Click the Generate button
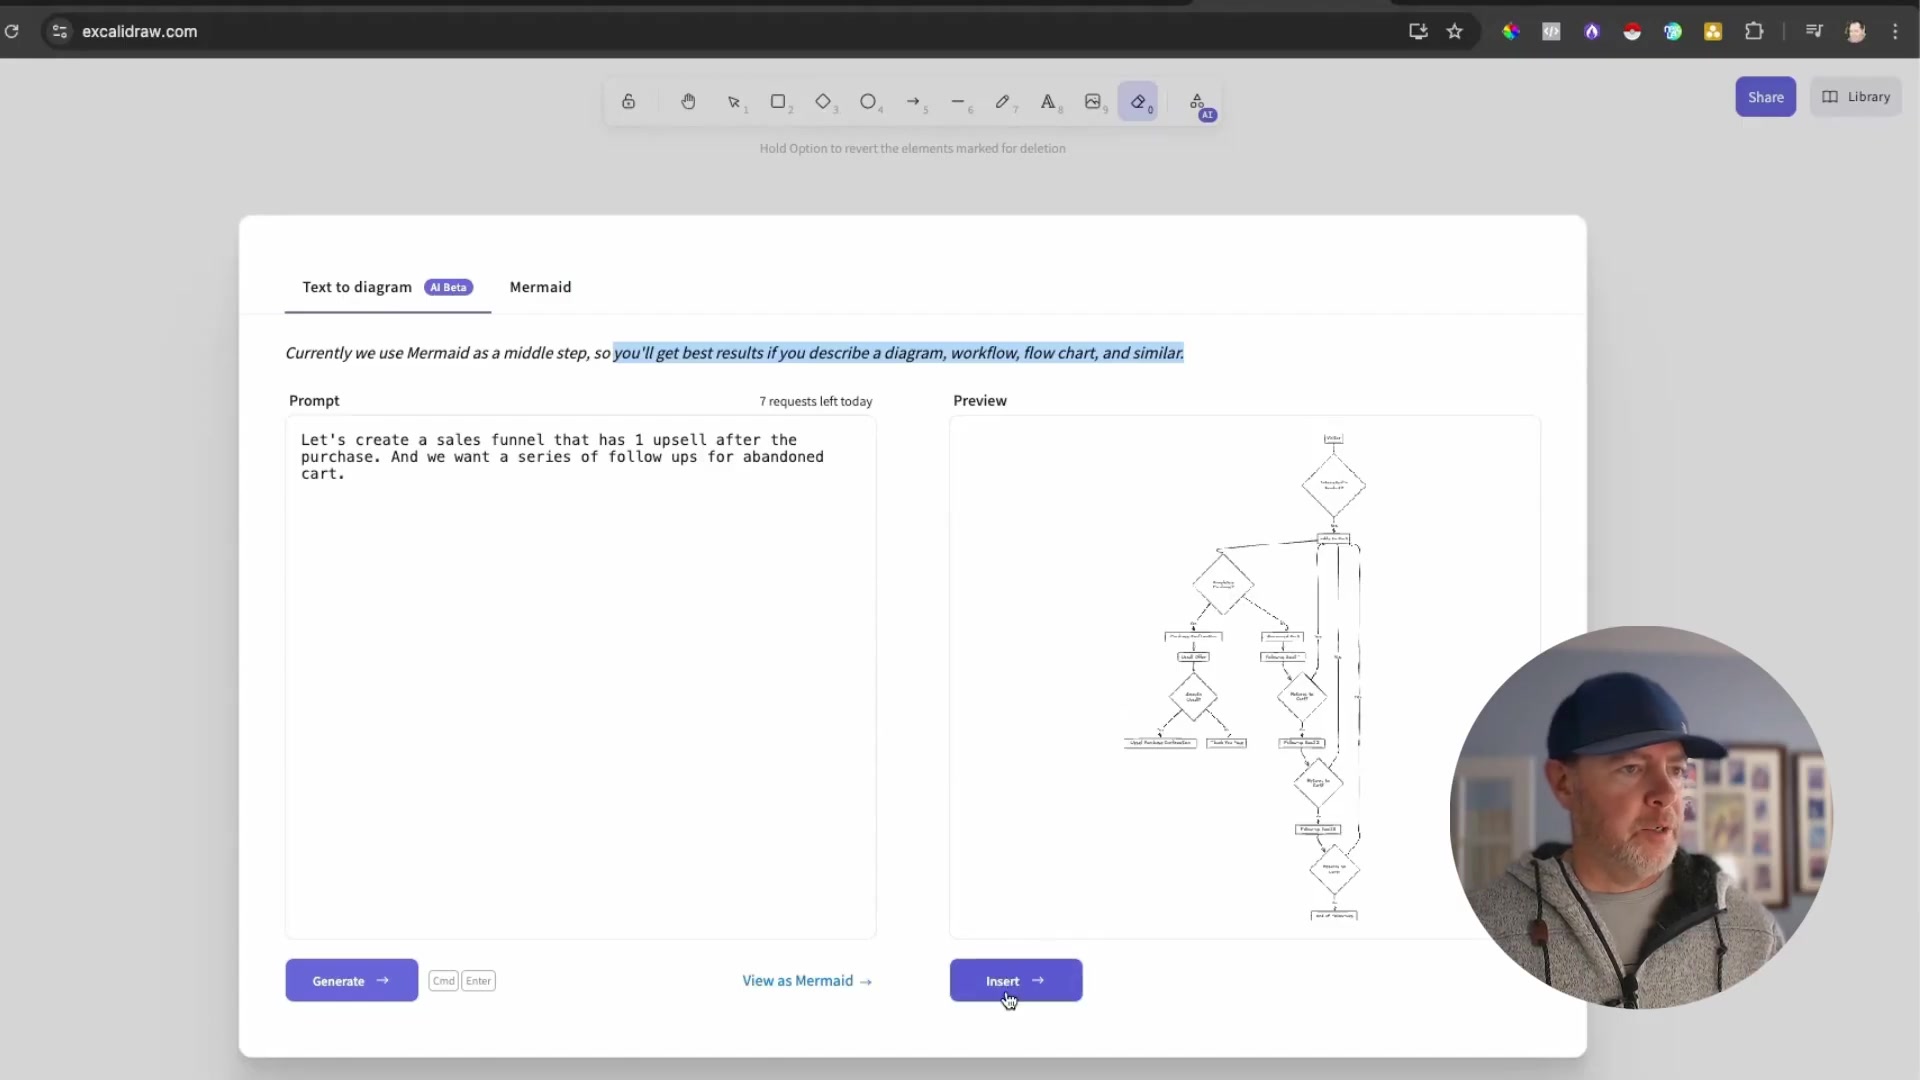Viewport: 1920px width, 1080px height. [350, 980]
